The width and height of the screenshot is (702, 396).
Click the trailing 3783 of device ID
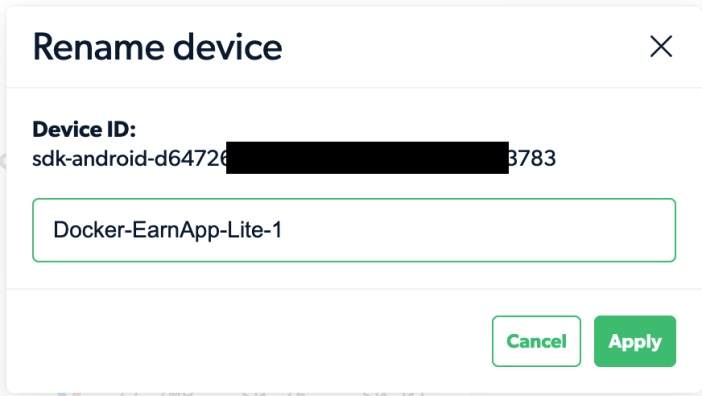(533, 158)
